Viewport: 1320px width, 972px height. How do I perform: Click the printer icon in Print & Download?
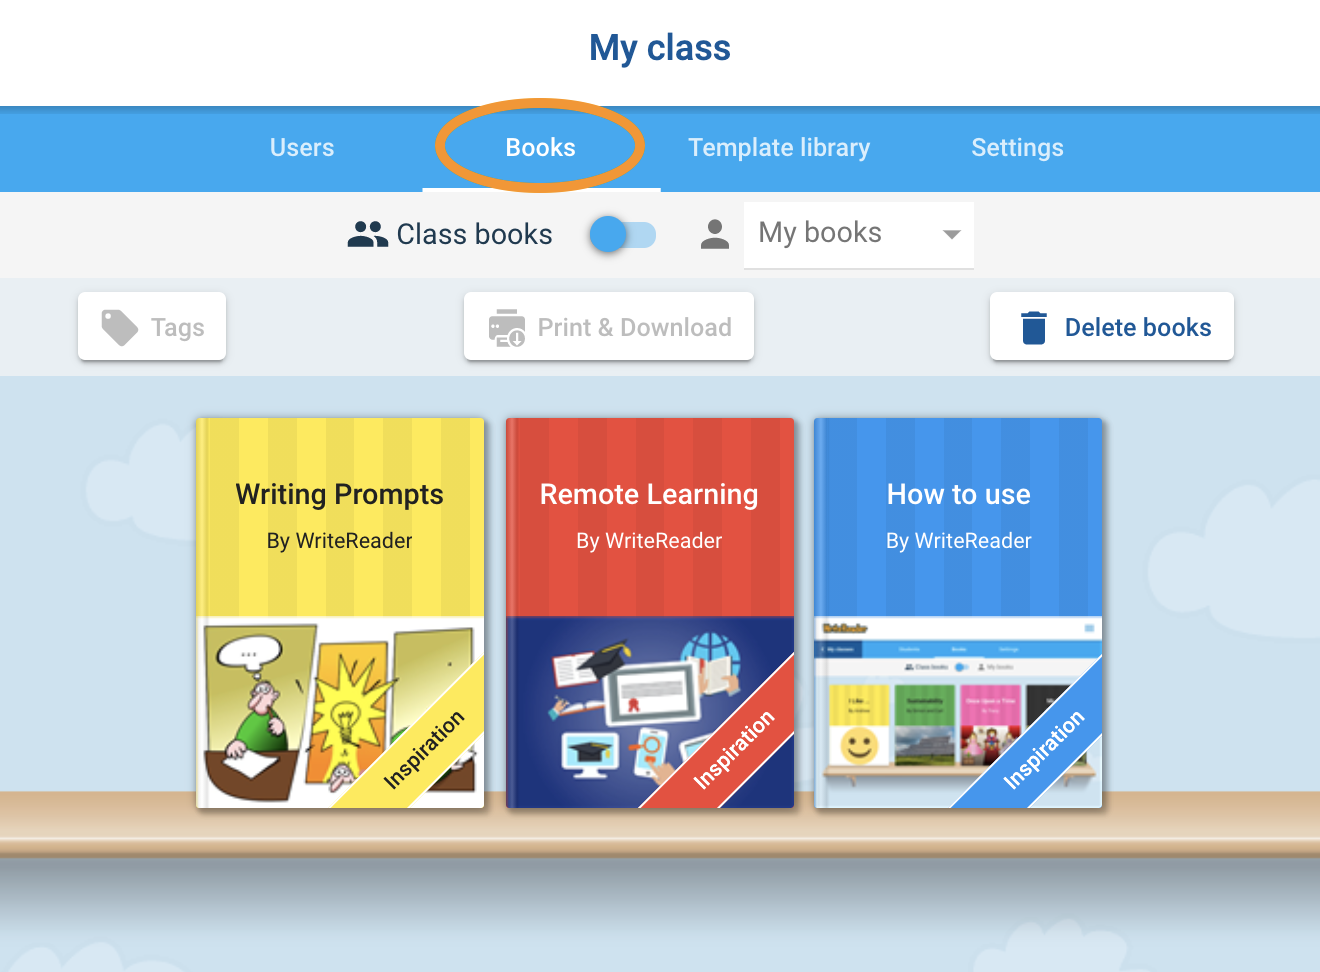[506, 327]
